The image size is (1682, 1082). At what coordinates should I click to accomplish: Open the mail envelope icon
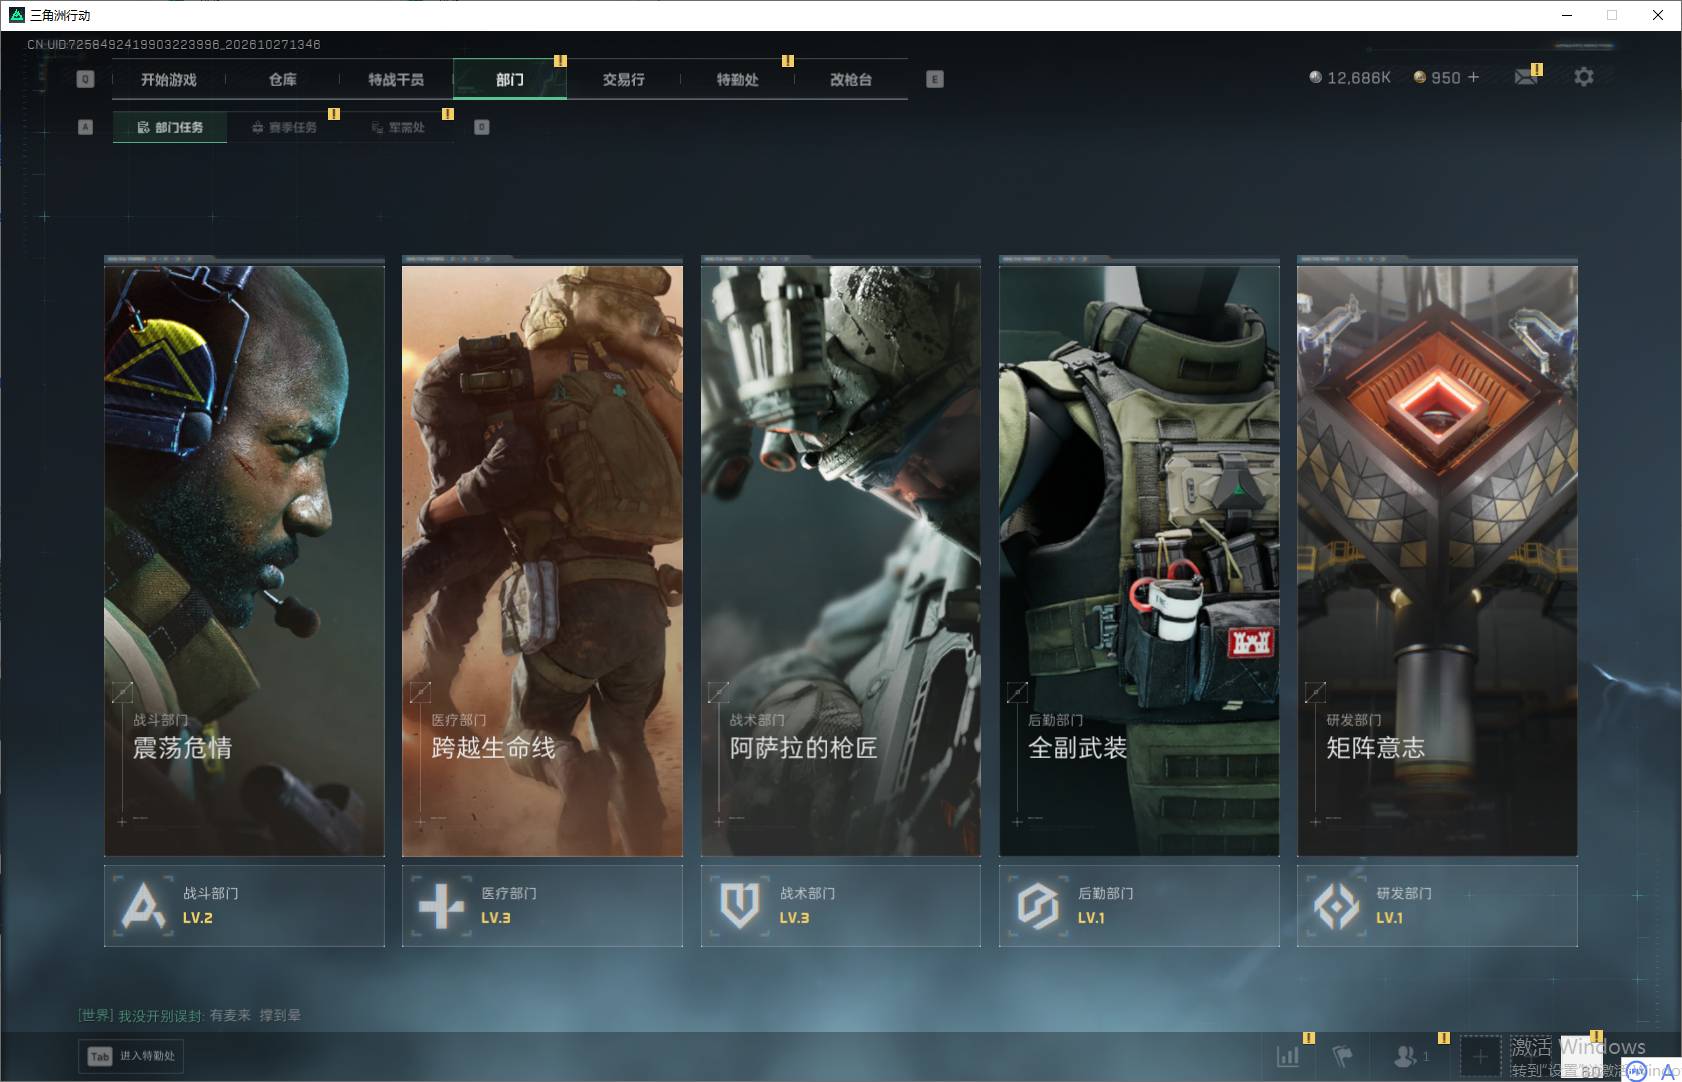click(1526, 77)
